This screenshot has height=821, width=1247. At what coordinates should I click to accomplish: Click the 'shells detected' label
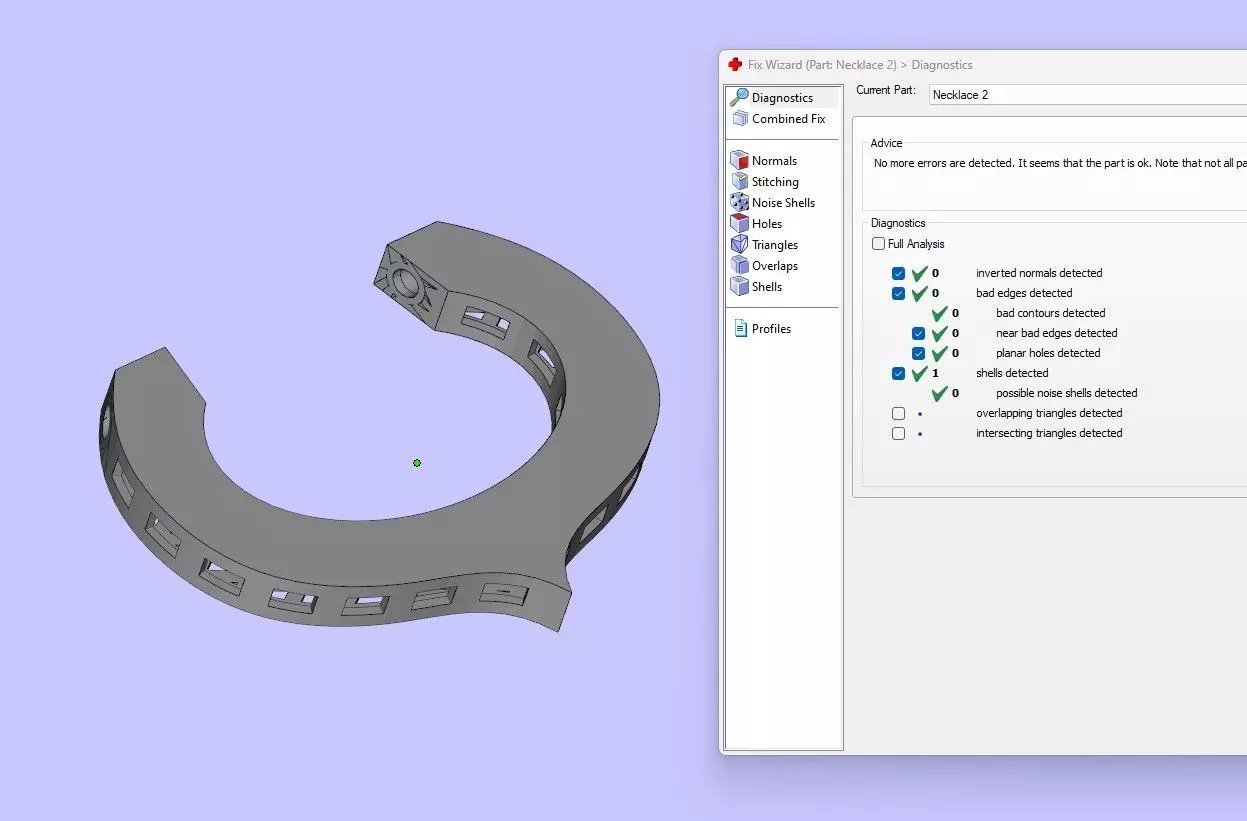1012,373
